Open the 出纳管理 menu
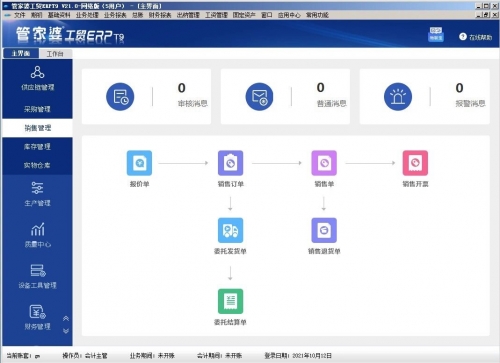 coord(188,15)
